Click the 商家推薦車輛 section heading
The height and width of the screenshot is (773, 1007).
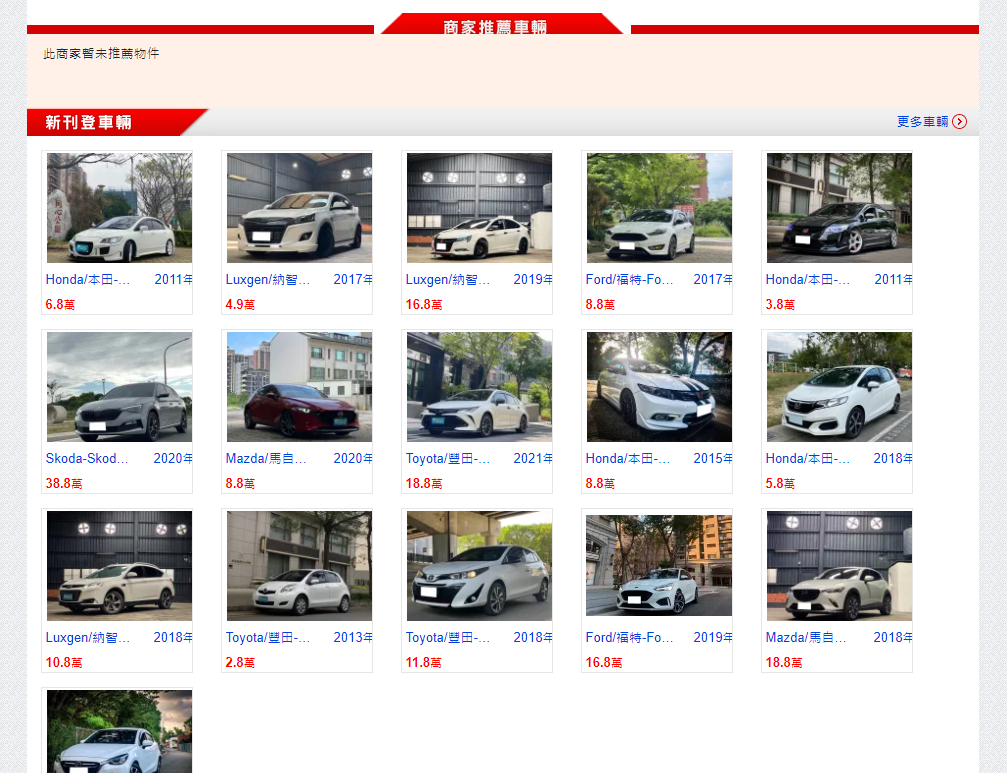point(495,27)
